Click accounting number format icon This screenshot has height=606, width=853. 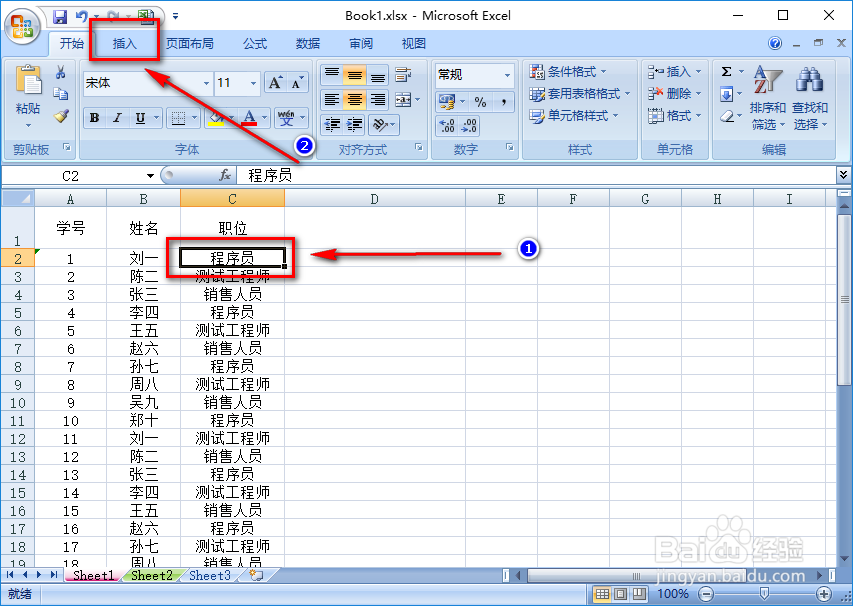(x=447, y=102)
